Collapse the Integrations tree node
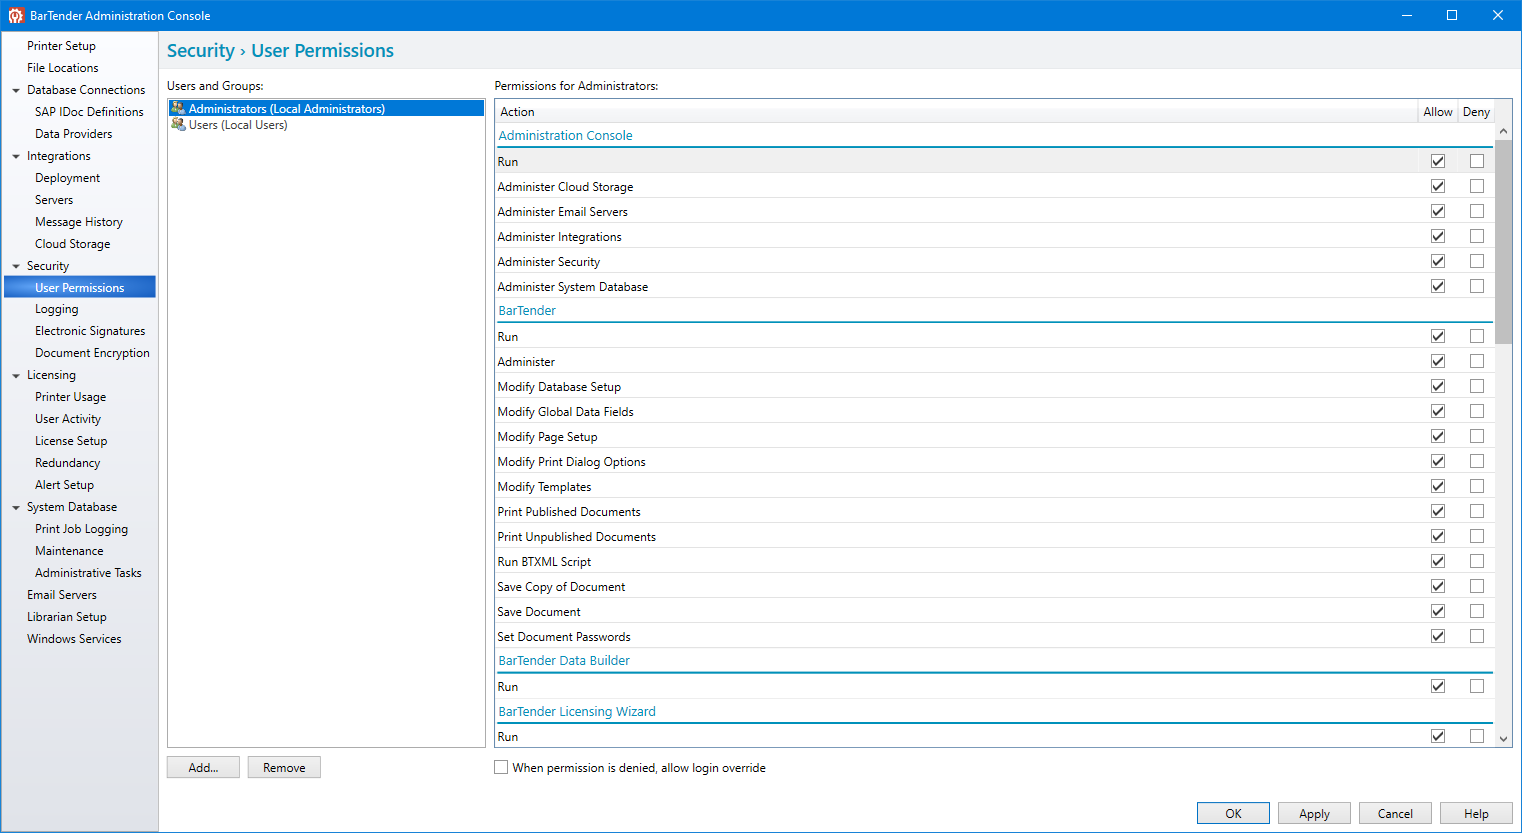 point(16,156)
